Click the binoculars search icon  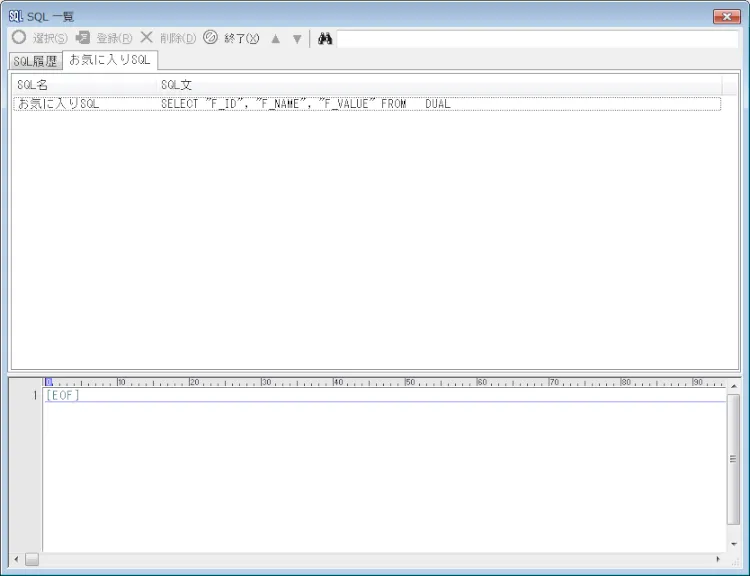click(325, 38)
